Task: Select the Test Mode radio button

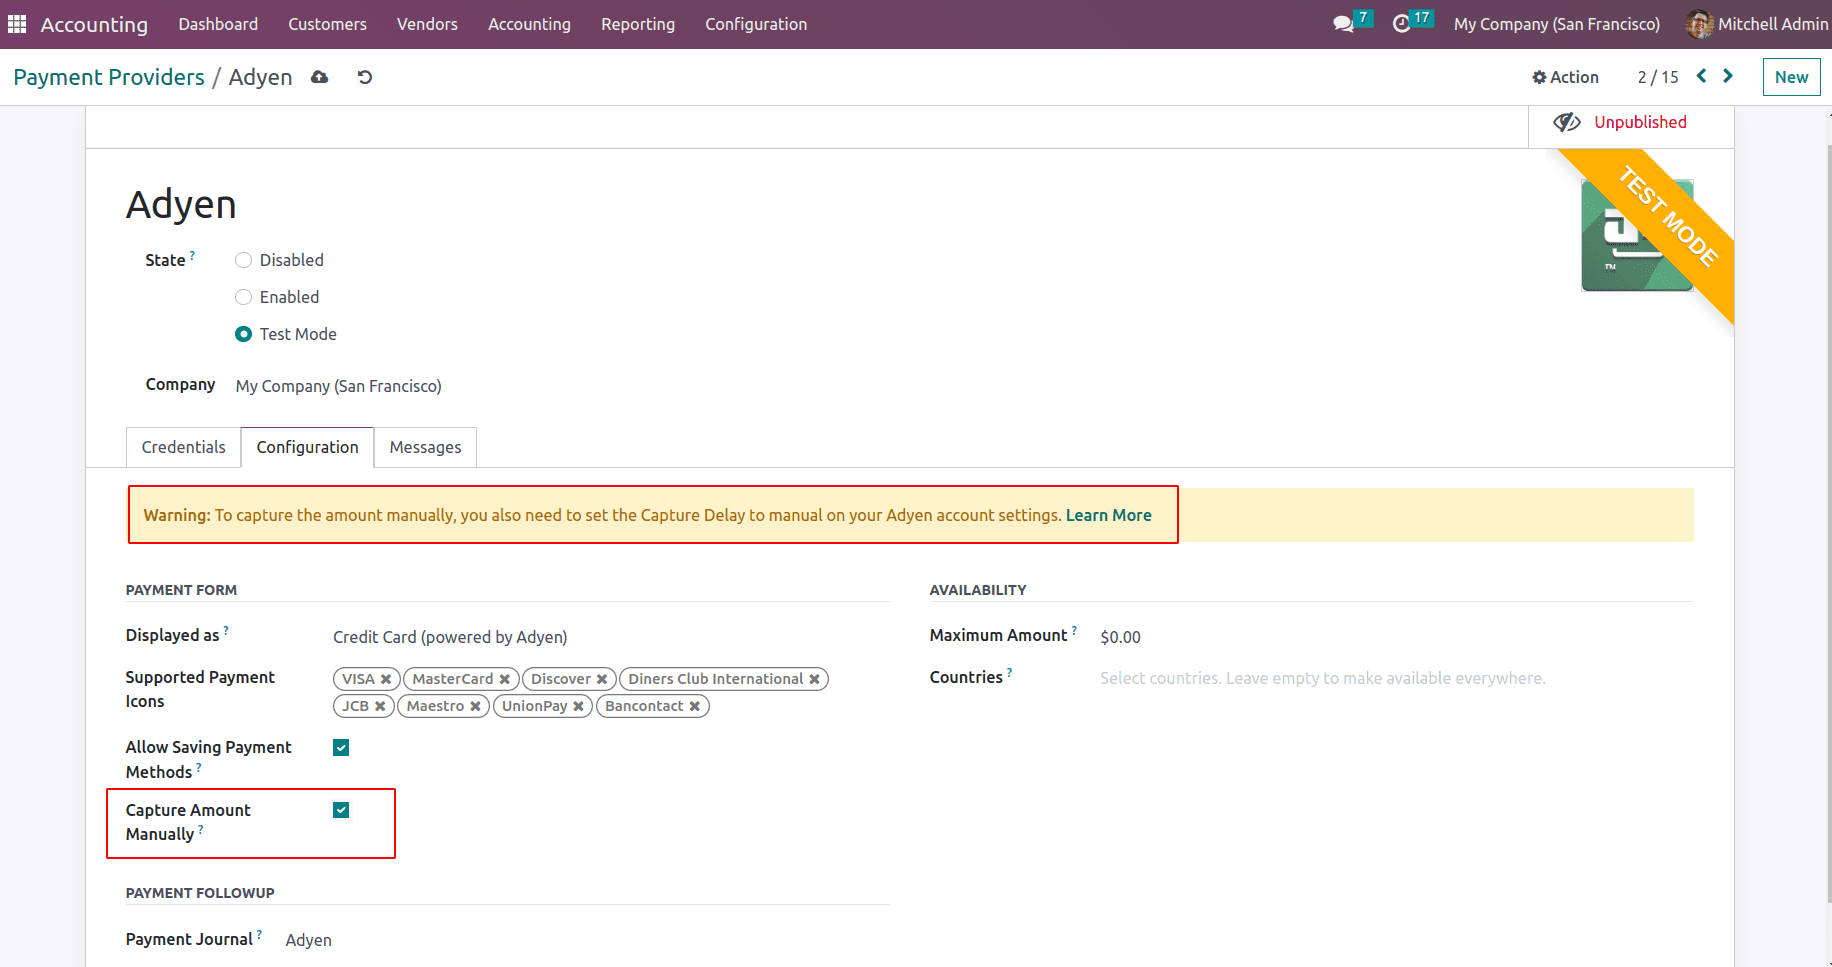Action: [243, 334]
